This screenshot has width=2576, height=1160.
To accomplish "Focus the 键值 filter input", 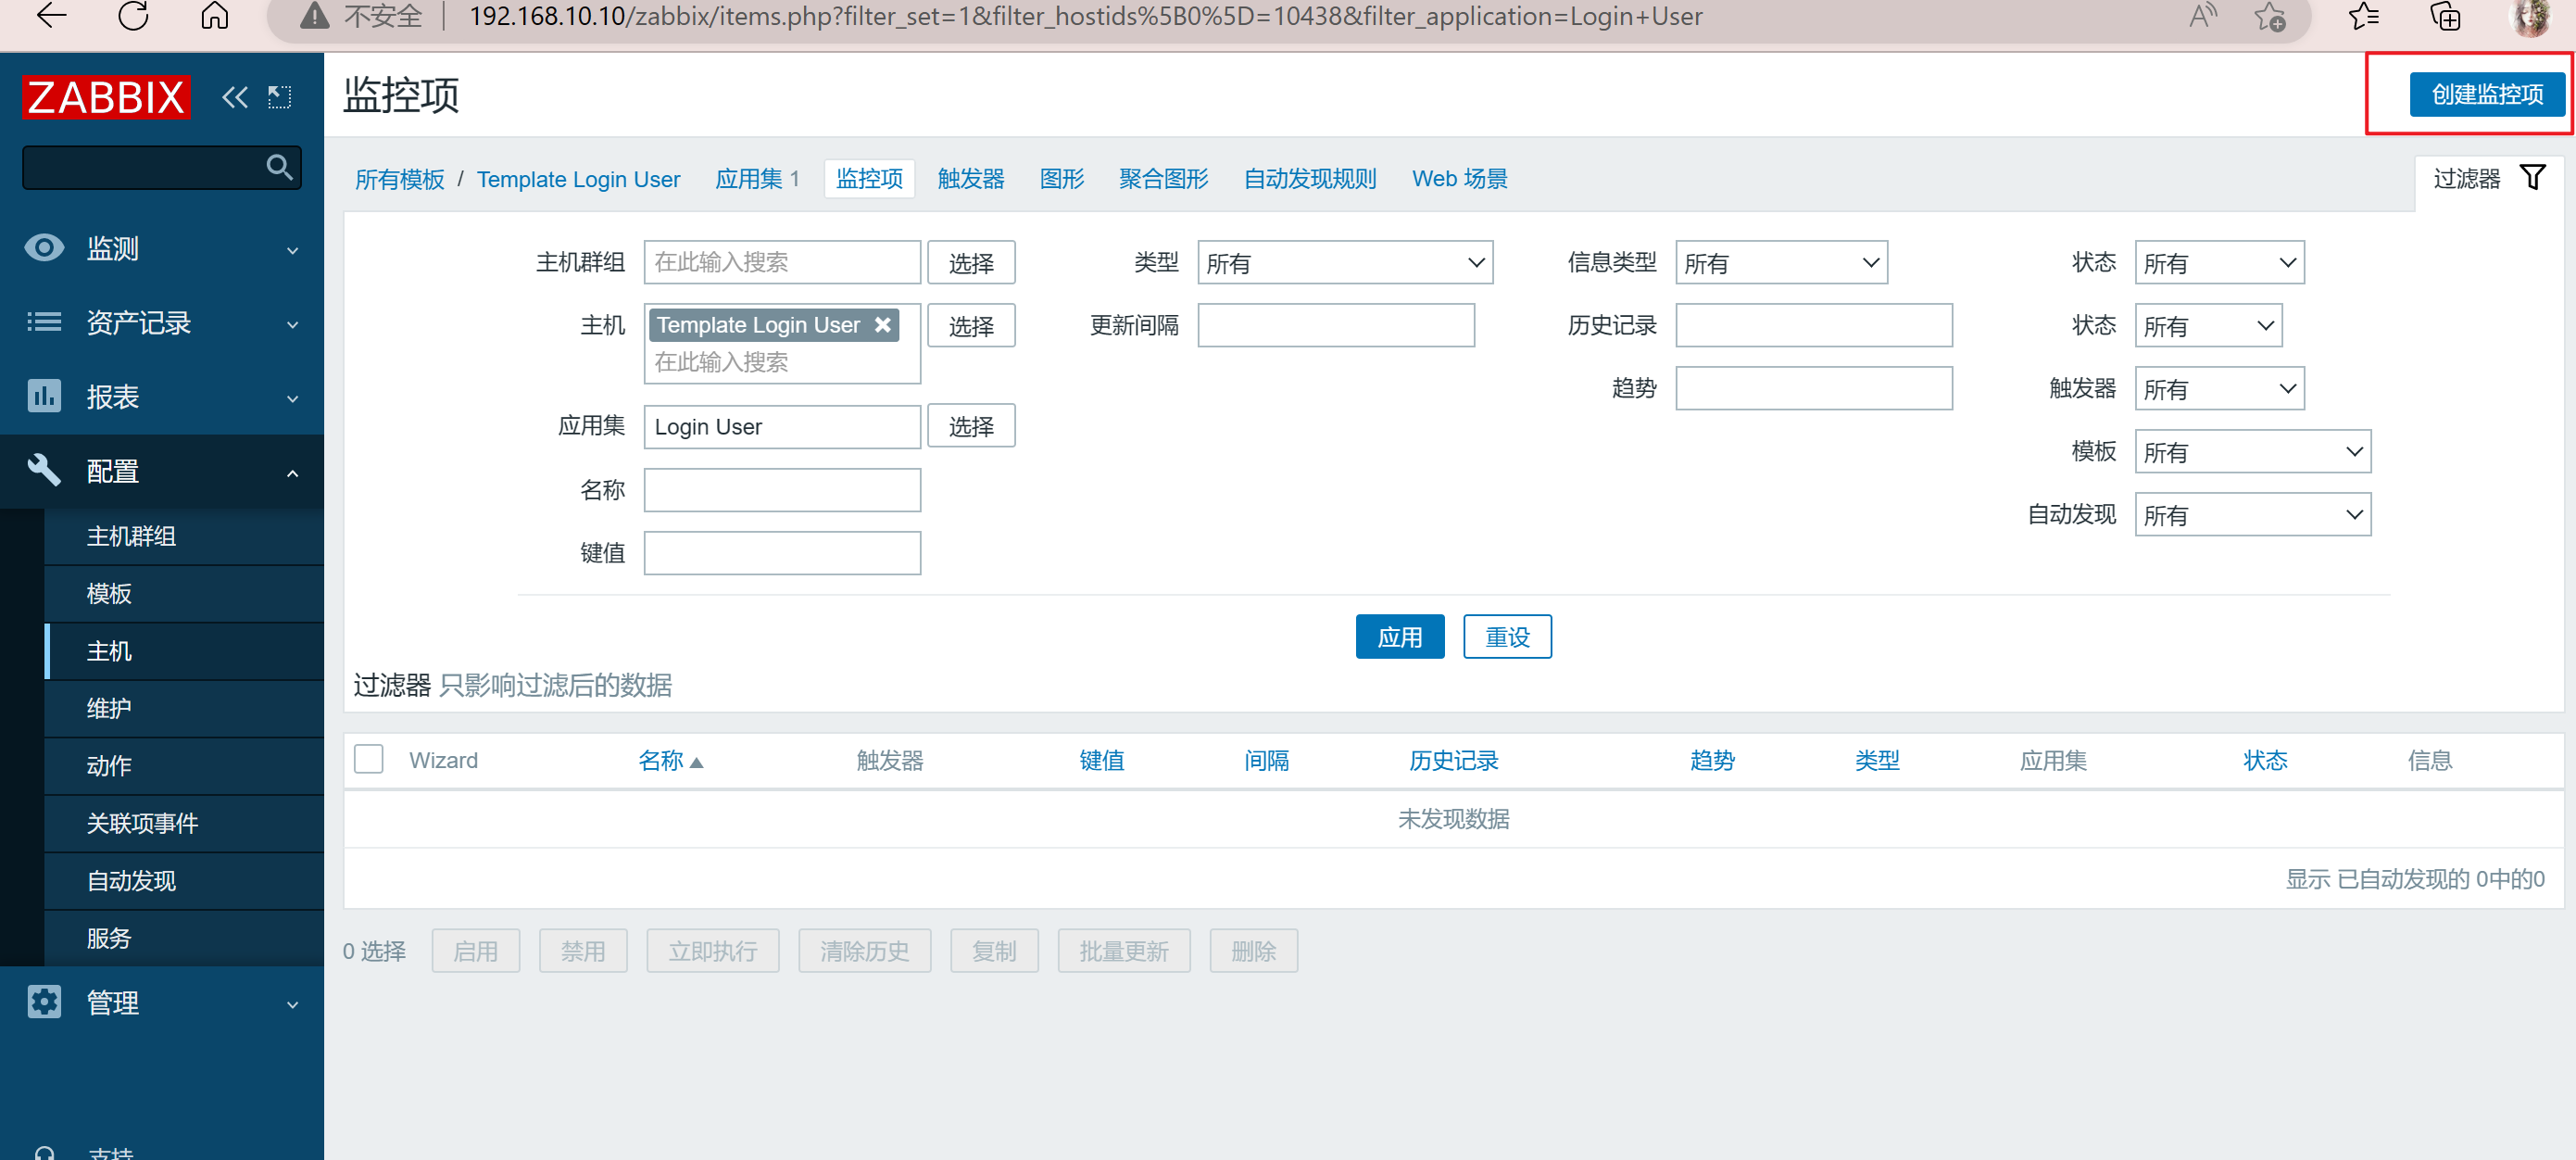I will tap(782, 553).
